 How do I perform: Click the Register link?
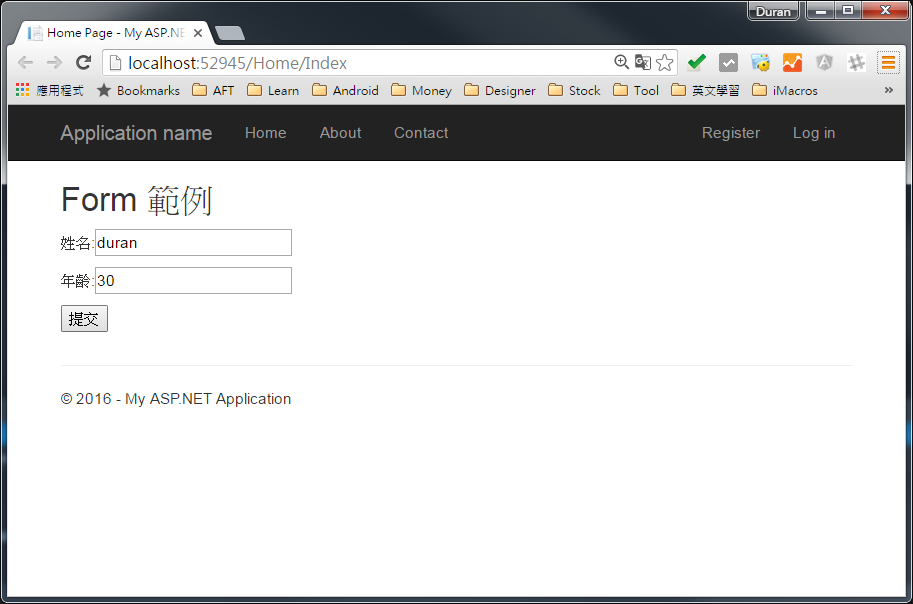click(731, 133)
